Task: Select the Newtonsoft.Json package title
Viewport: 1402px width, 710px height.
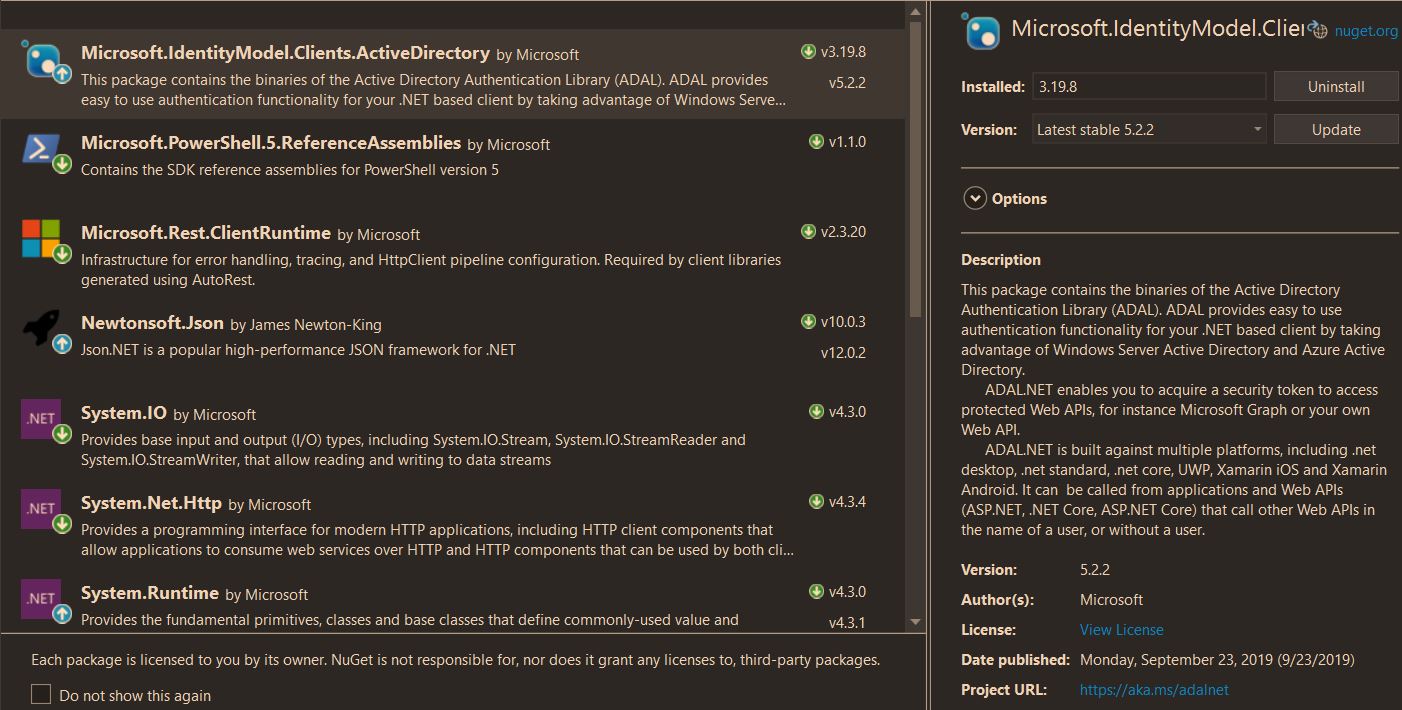Action: coord(152,323)
